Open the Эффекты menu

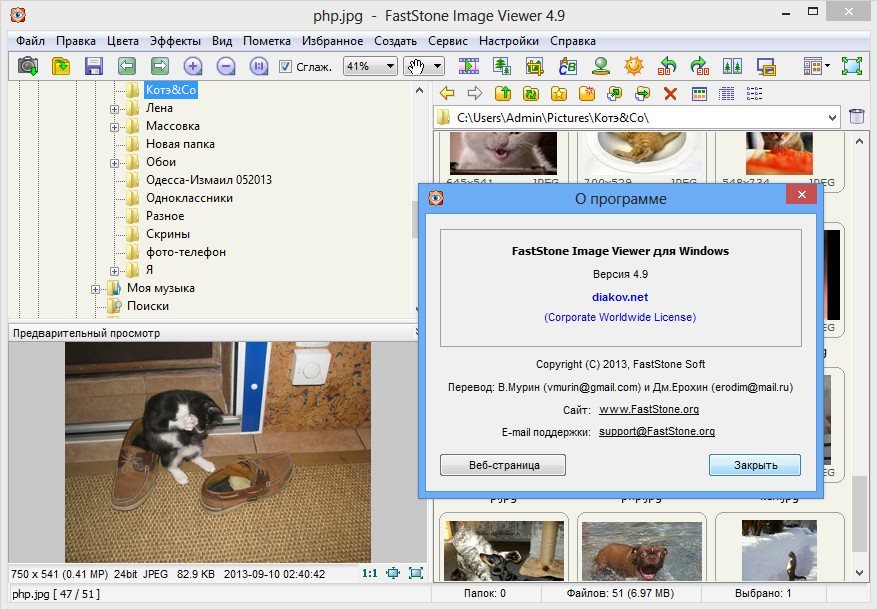175,41
